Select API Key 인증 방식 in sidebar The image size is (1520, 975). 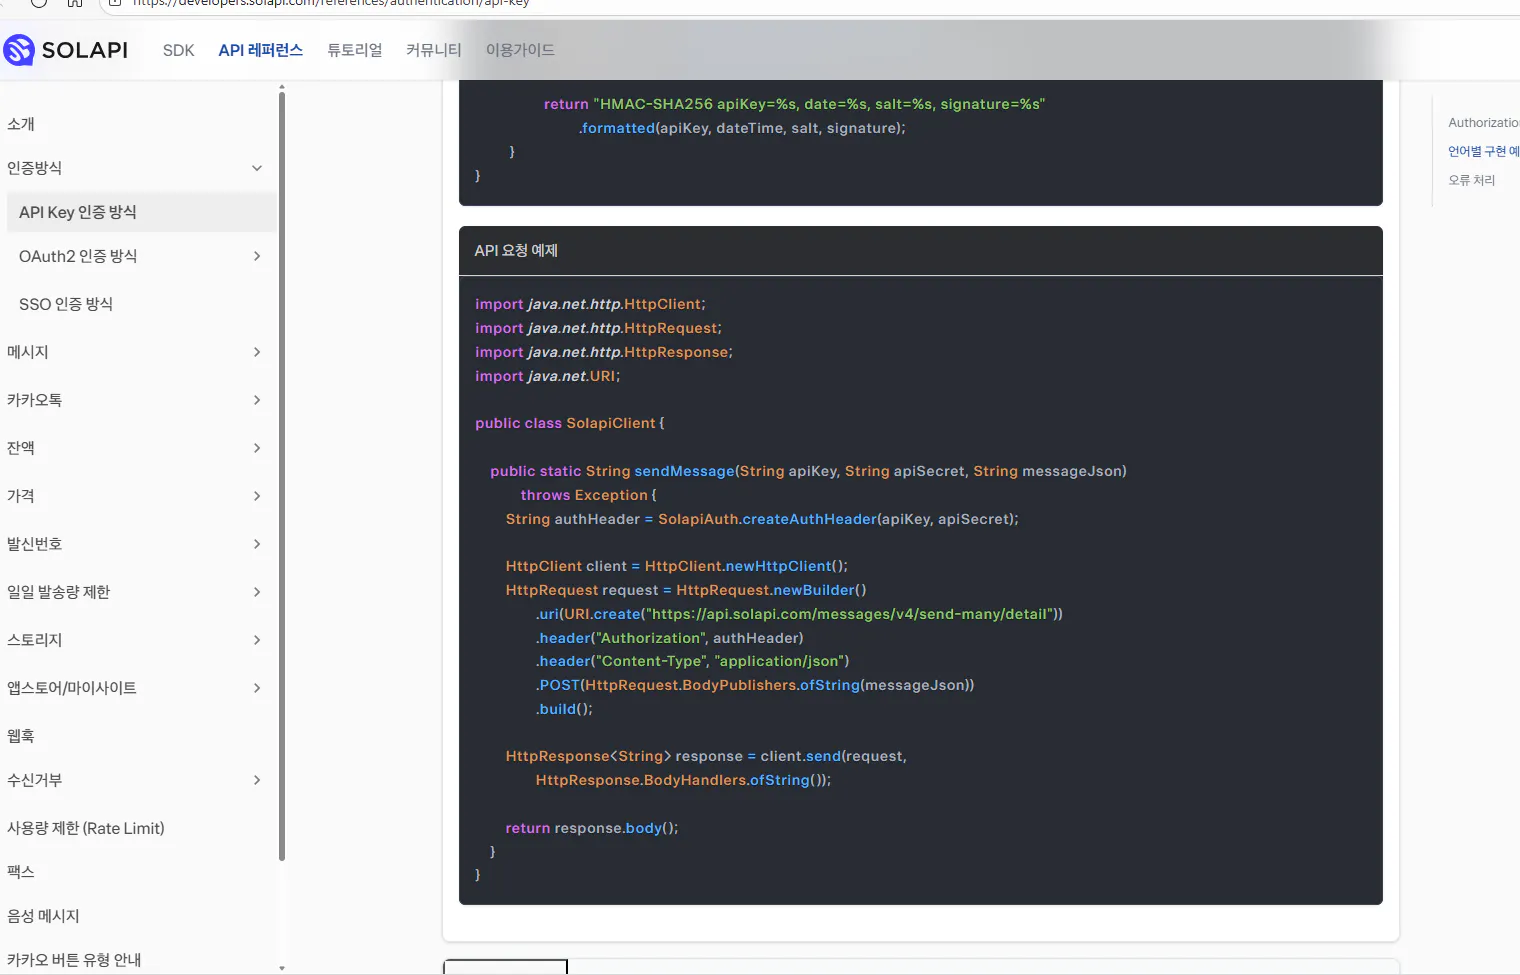point(78,212)
